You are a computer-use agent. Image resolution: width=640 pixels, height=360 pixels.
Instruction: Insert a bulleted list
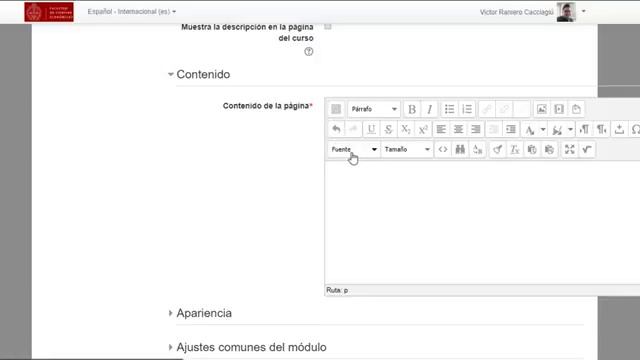[x=449, y=109]
